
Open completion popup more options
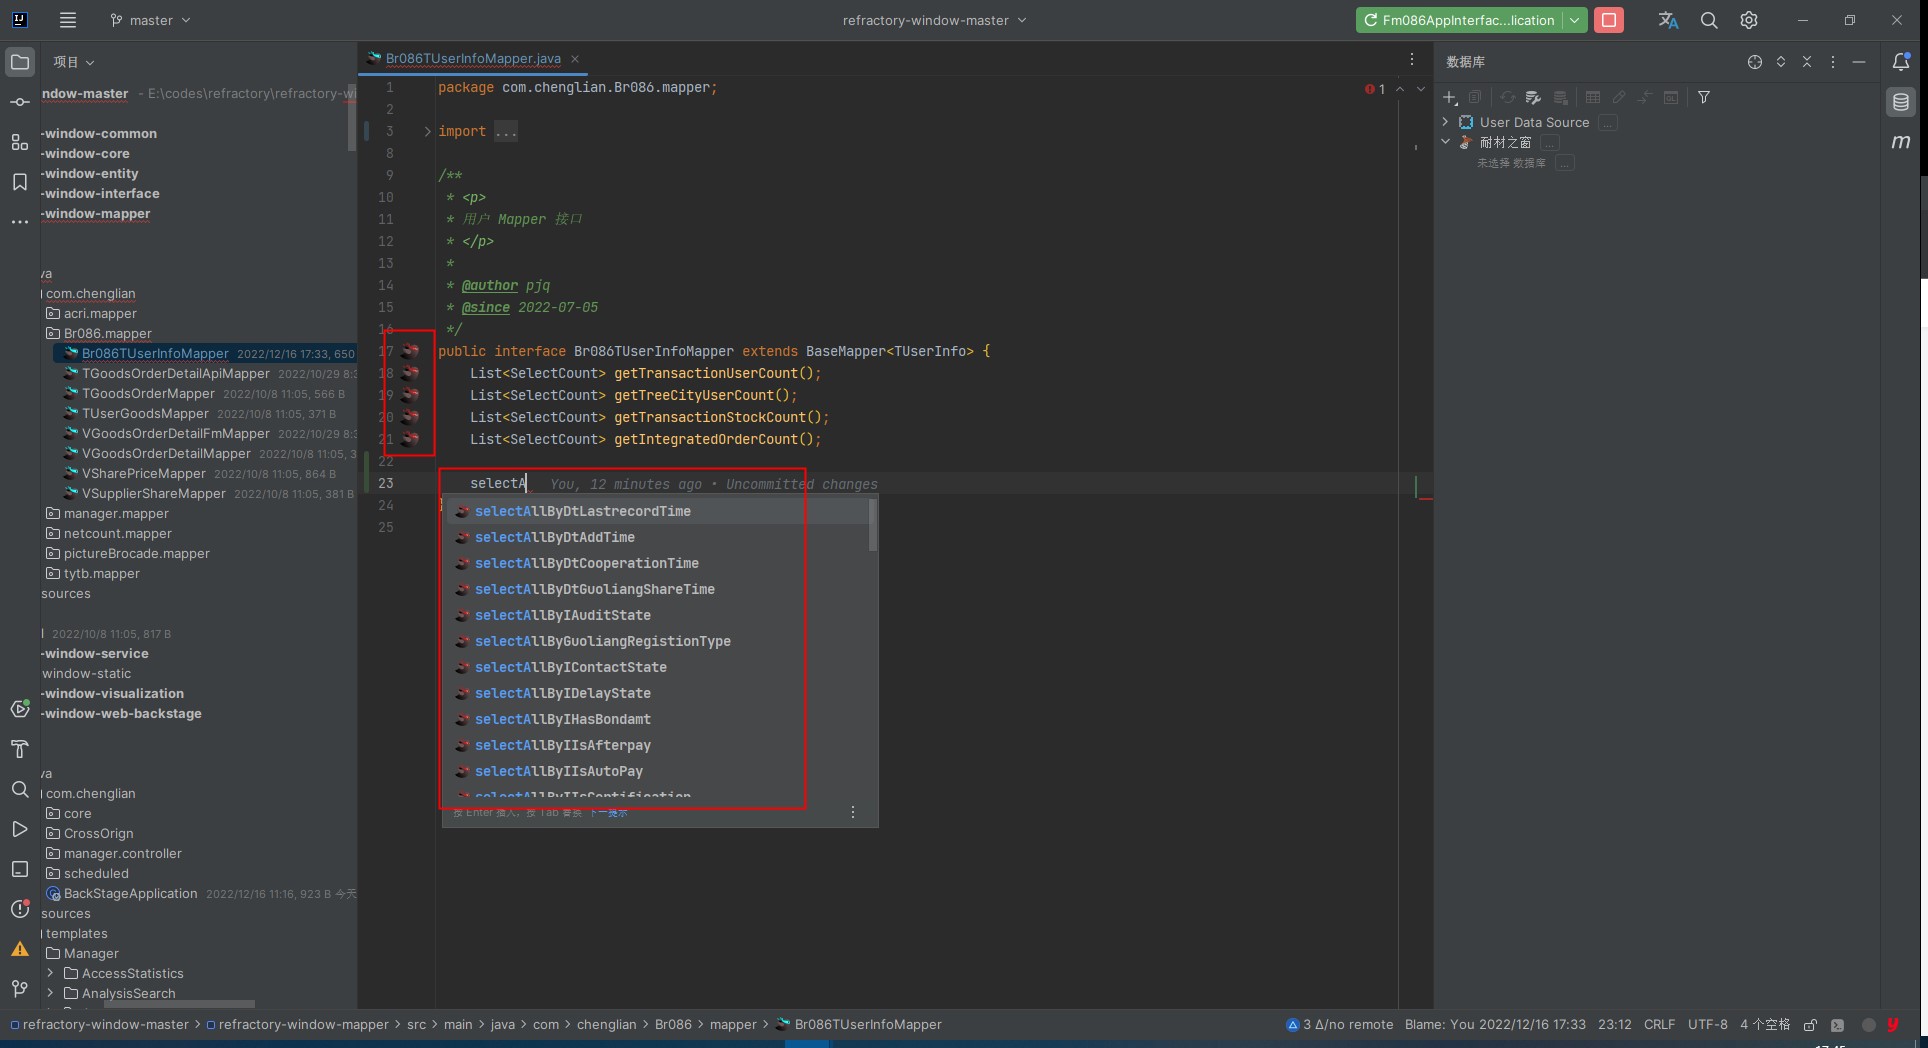click(x=853, y=812)
